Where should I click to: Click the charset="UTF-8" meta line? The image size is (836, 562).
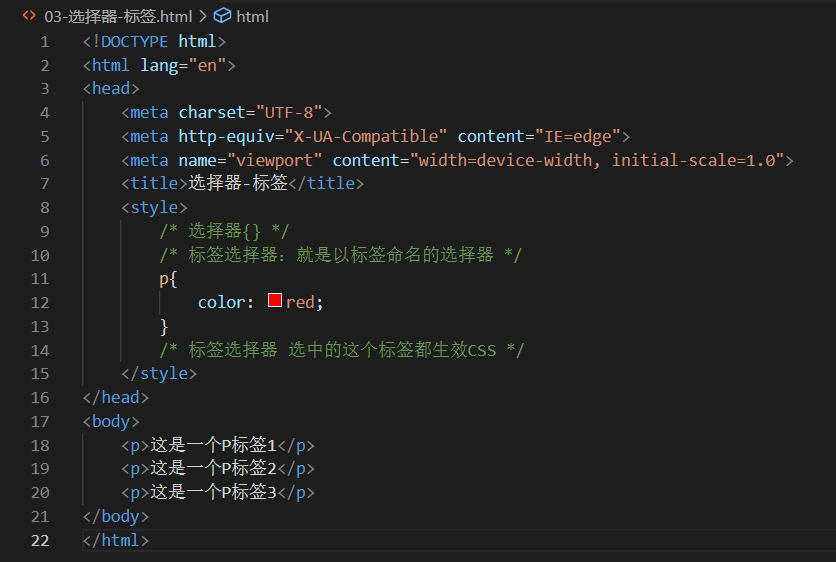[x=227, y=113]
